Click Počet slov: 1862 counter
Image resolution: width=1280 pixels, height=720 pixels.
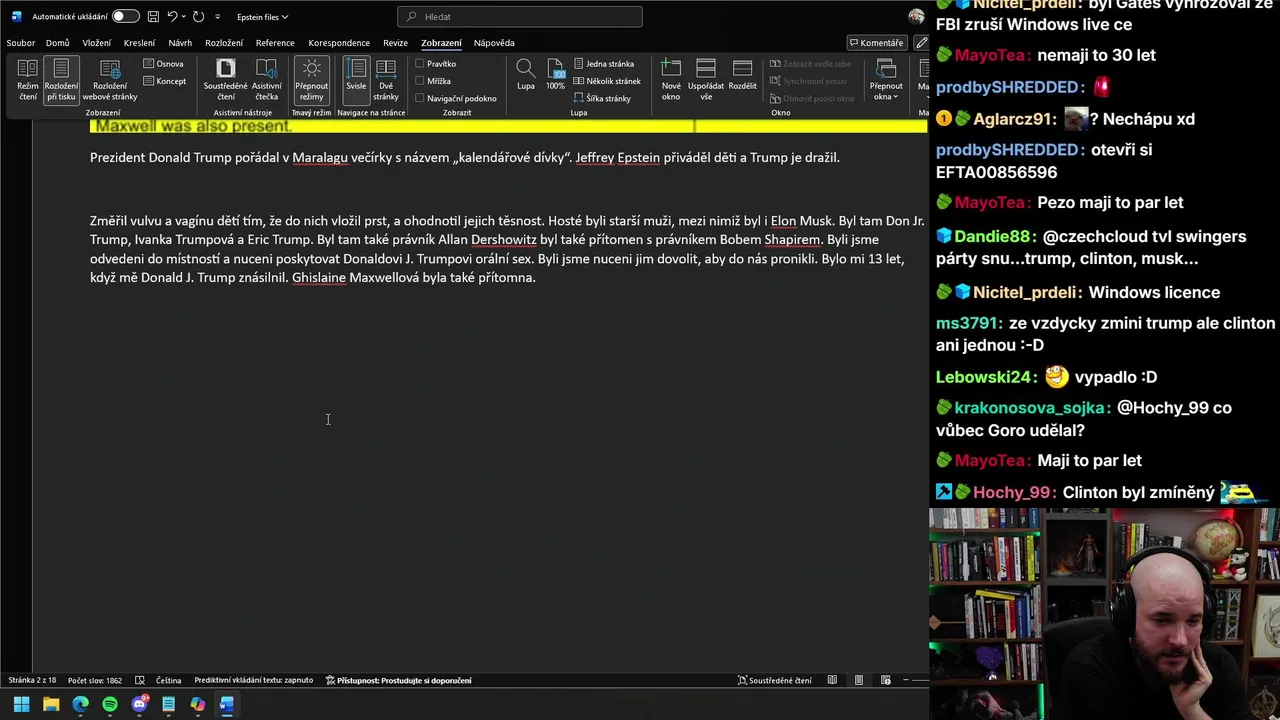(95, 680)
